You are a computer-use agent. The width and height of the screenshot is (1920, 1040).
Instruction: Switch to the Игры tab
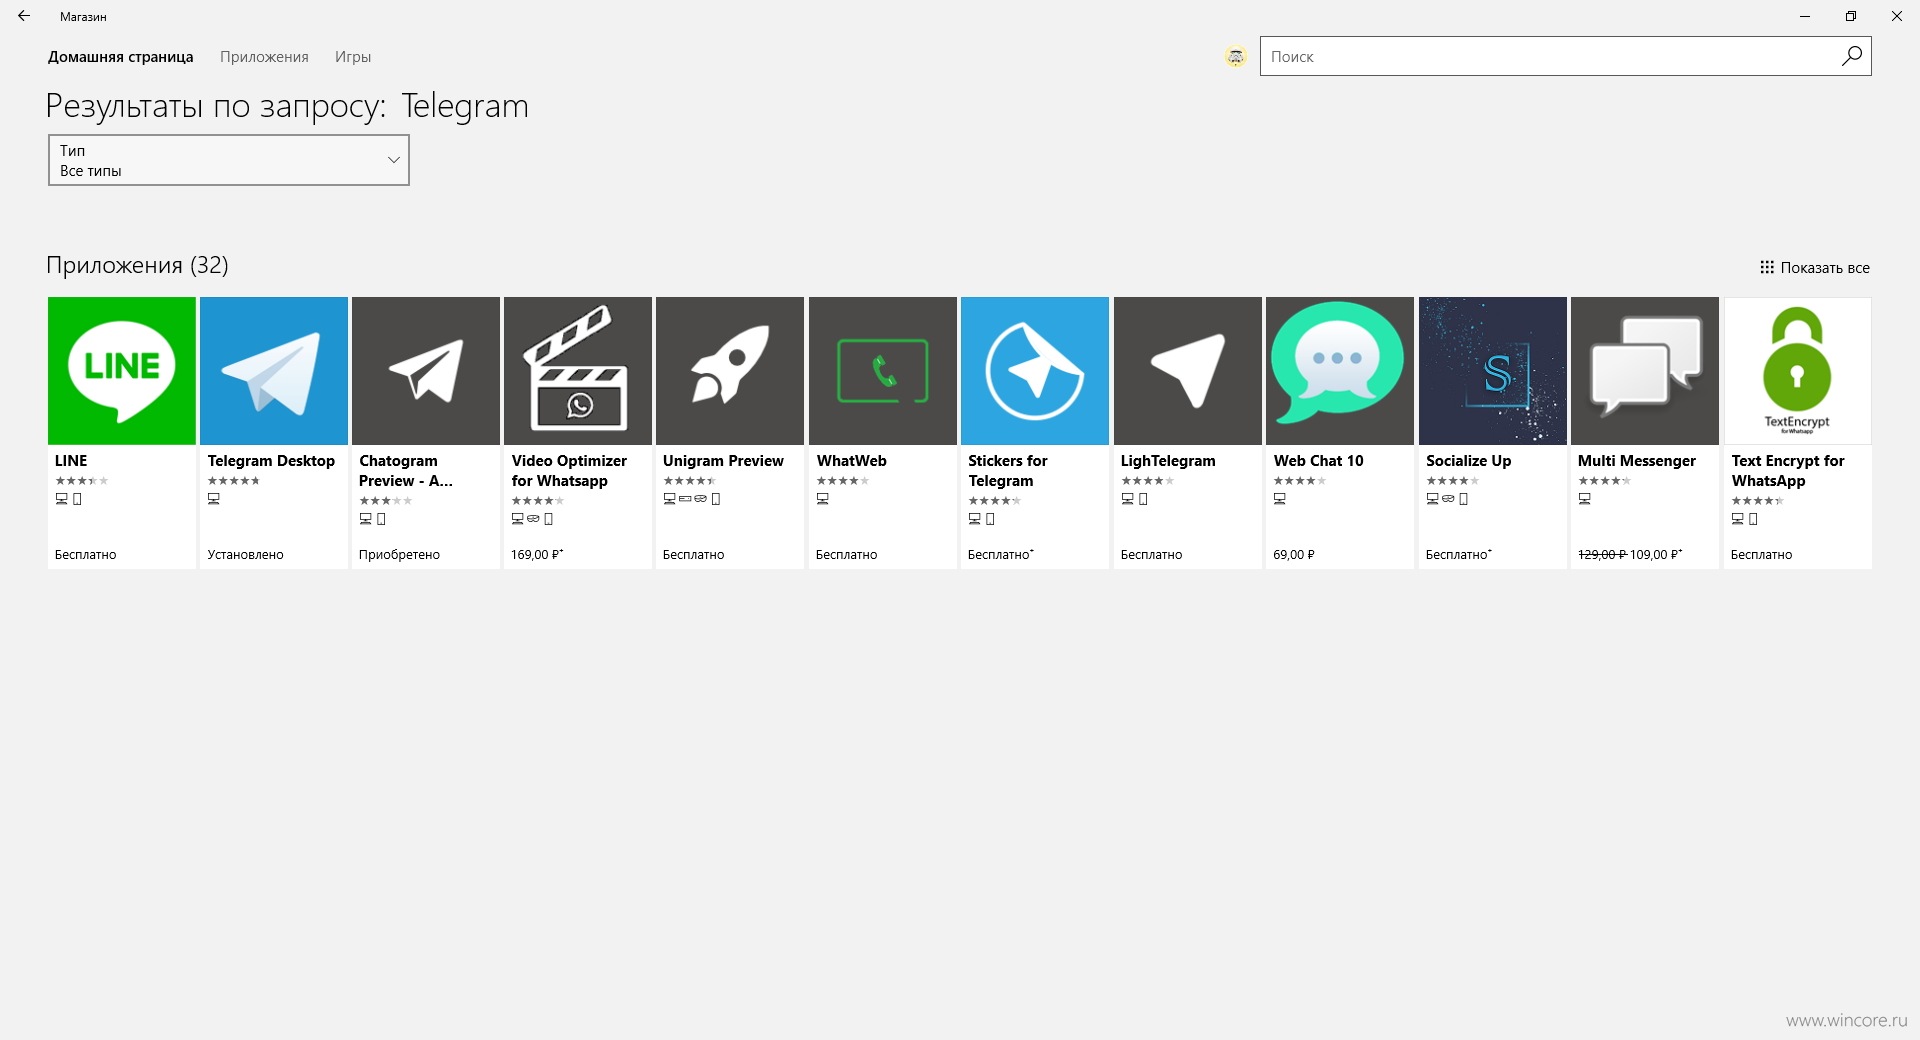[353, 57]
